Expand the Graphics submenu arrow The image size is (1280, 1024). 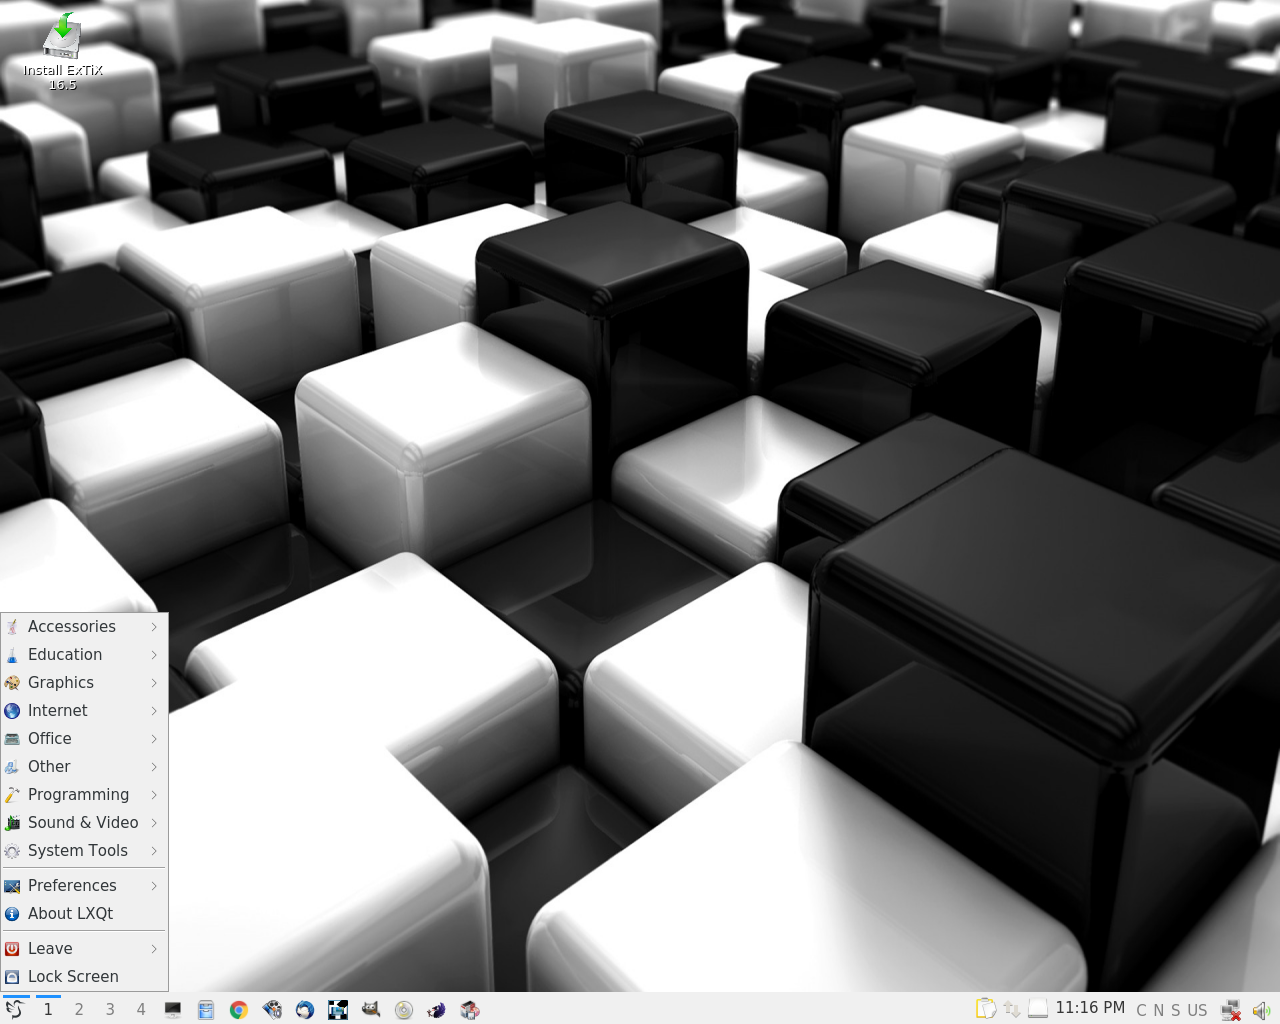pos(154,683)
